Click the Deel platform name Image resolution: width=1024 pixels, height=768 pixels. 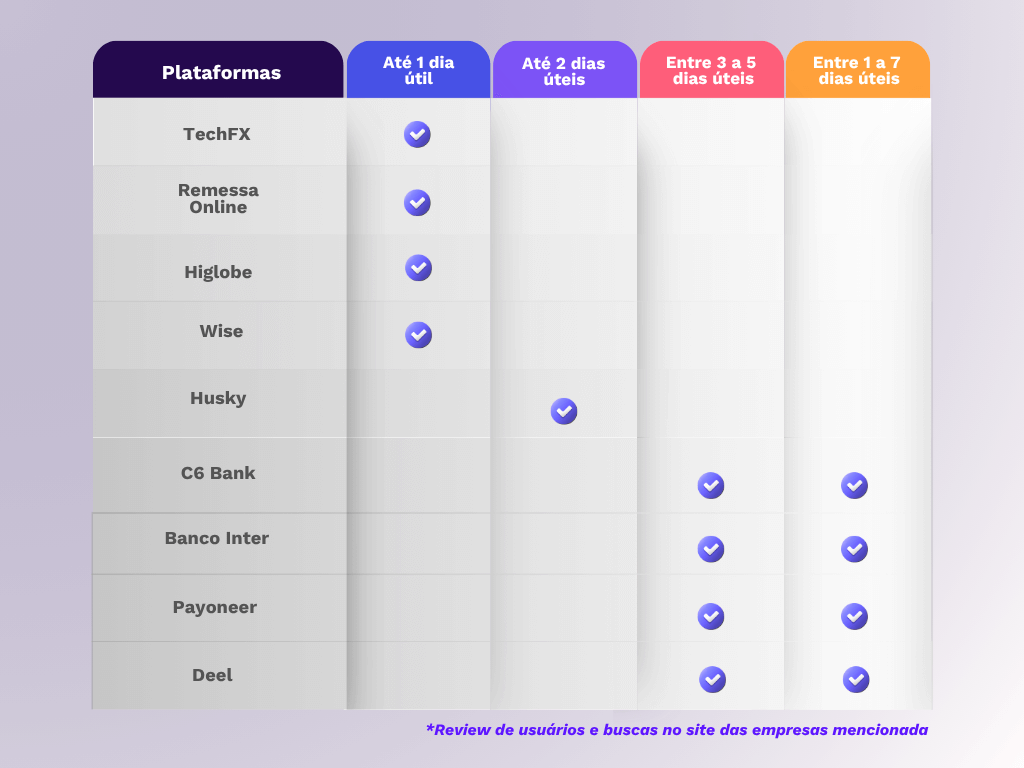(212, 675)
